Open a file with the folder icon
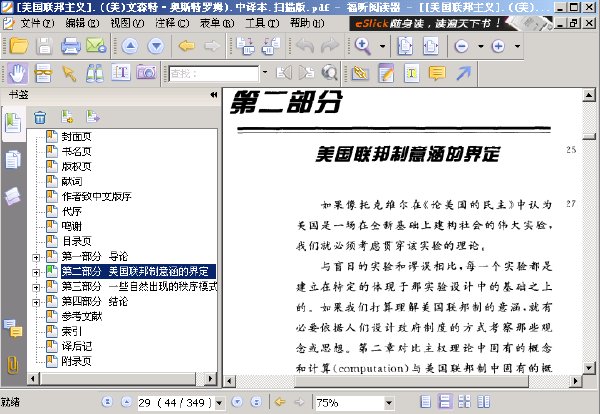600x414 pixels. point(19,46)
